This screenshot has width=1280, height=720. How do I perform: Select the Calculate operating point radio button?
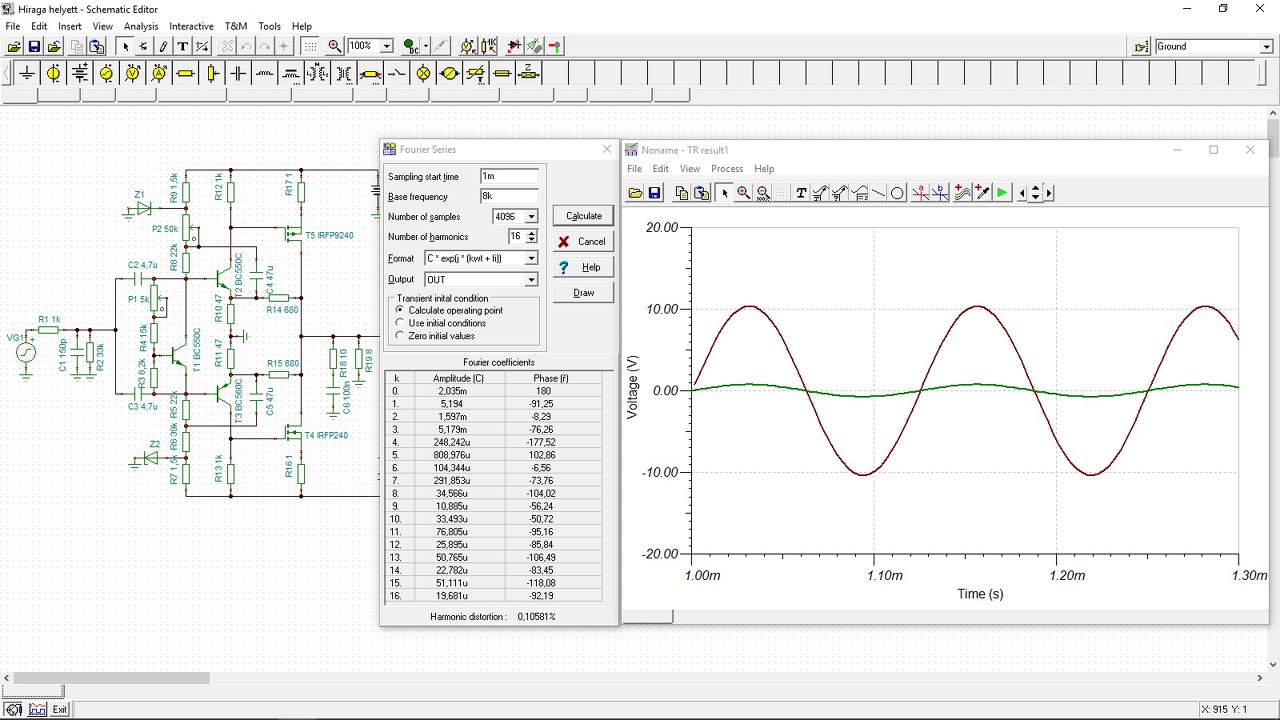(x=401, y=310)
